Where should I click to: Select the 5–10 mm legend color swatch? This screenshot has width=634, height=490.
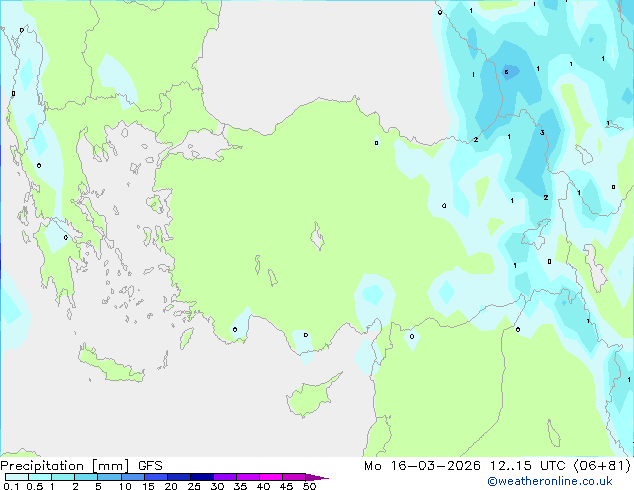point(109,477)
